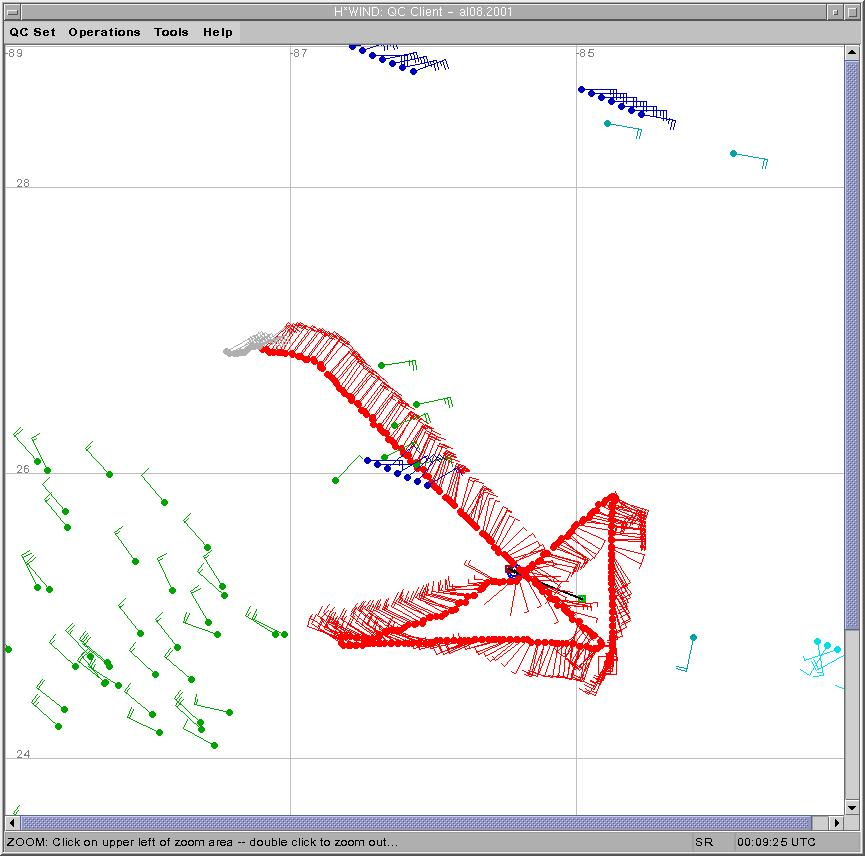The width and height of the screenshot is (865, 856).
Task: Click the vertical scrollbar down arrow
Action: point(851,806)
